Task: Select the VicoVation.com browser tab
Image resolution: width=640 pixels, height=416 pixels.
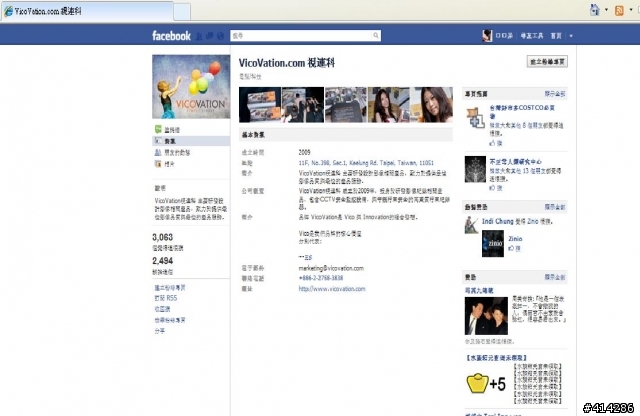Action: click(87, 11)
